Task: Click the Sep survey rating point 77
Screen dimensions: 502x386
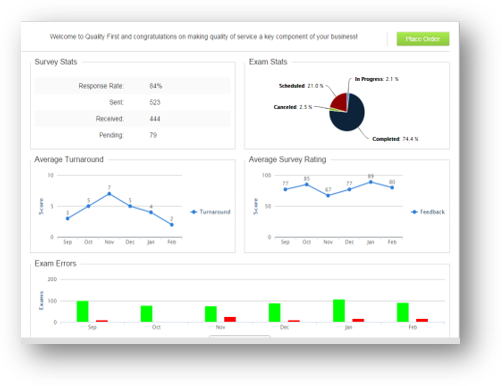Action: click(x=285, y=189)
